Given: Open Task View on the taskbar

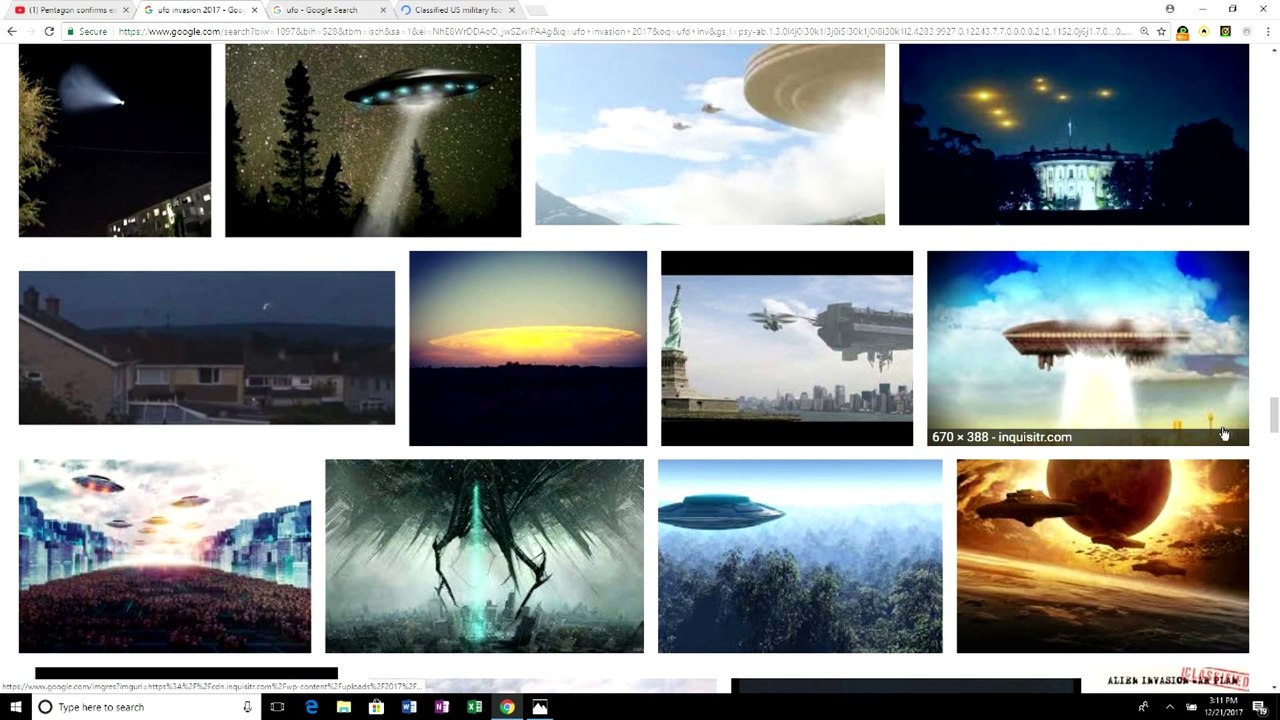Looking at the screenshot, I should [277, 707].
